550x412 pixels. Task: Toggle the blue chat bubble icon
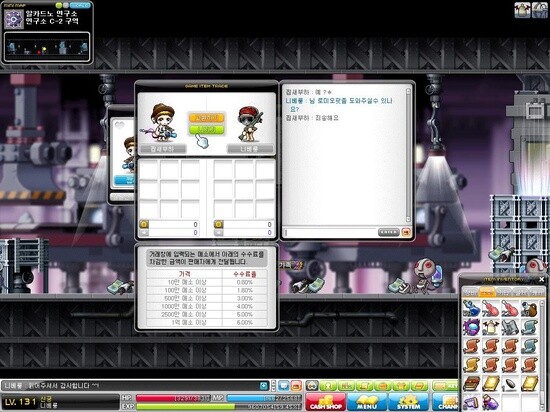point(283,386)
